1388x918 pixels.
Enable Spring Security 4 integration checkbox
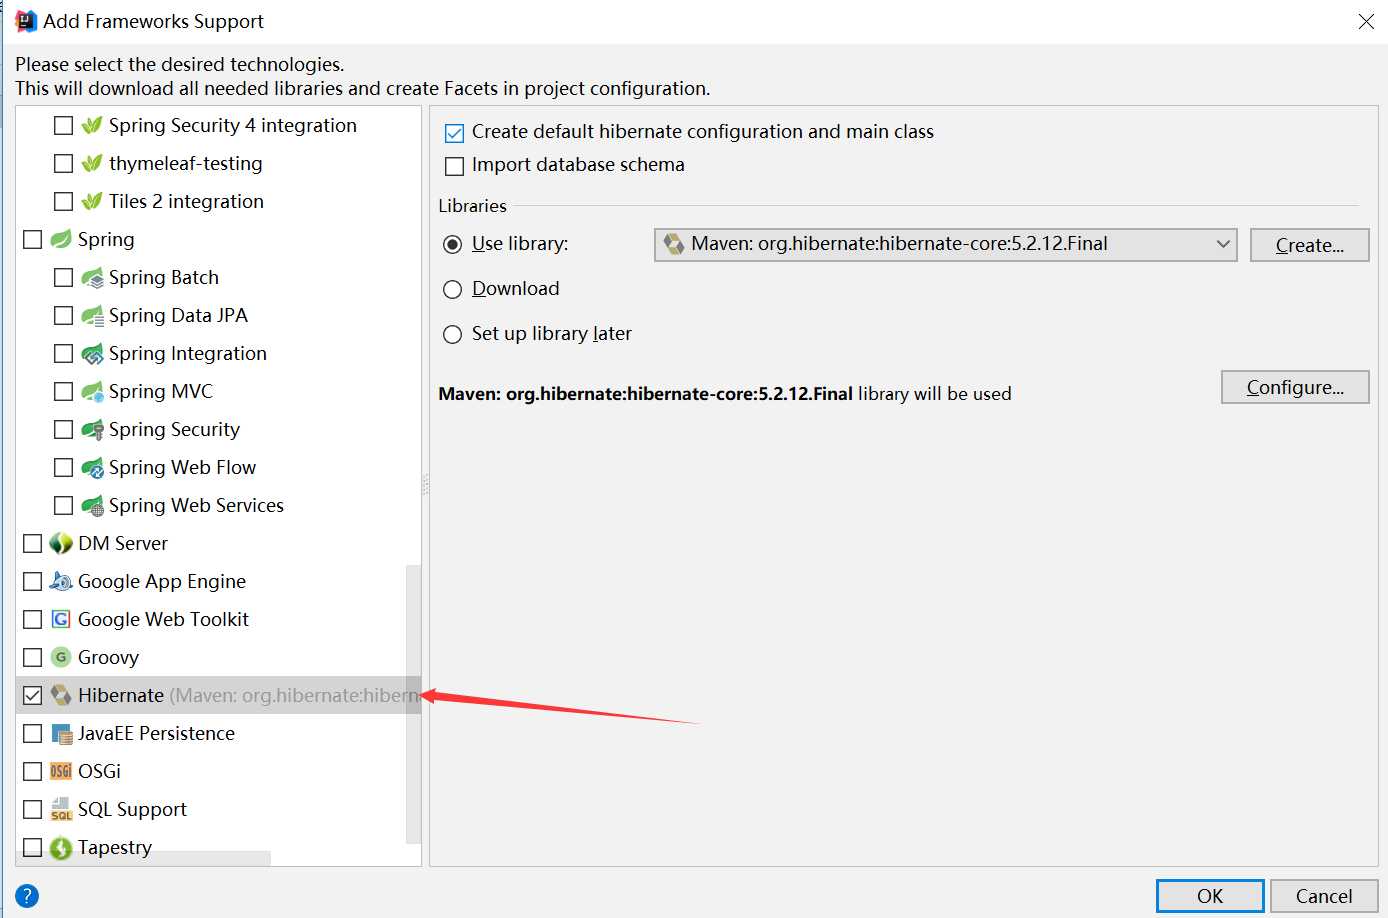(63, 126)
